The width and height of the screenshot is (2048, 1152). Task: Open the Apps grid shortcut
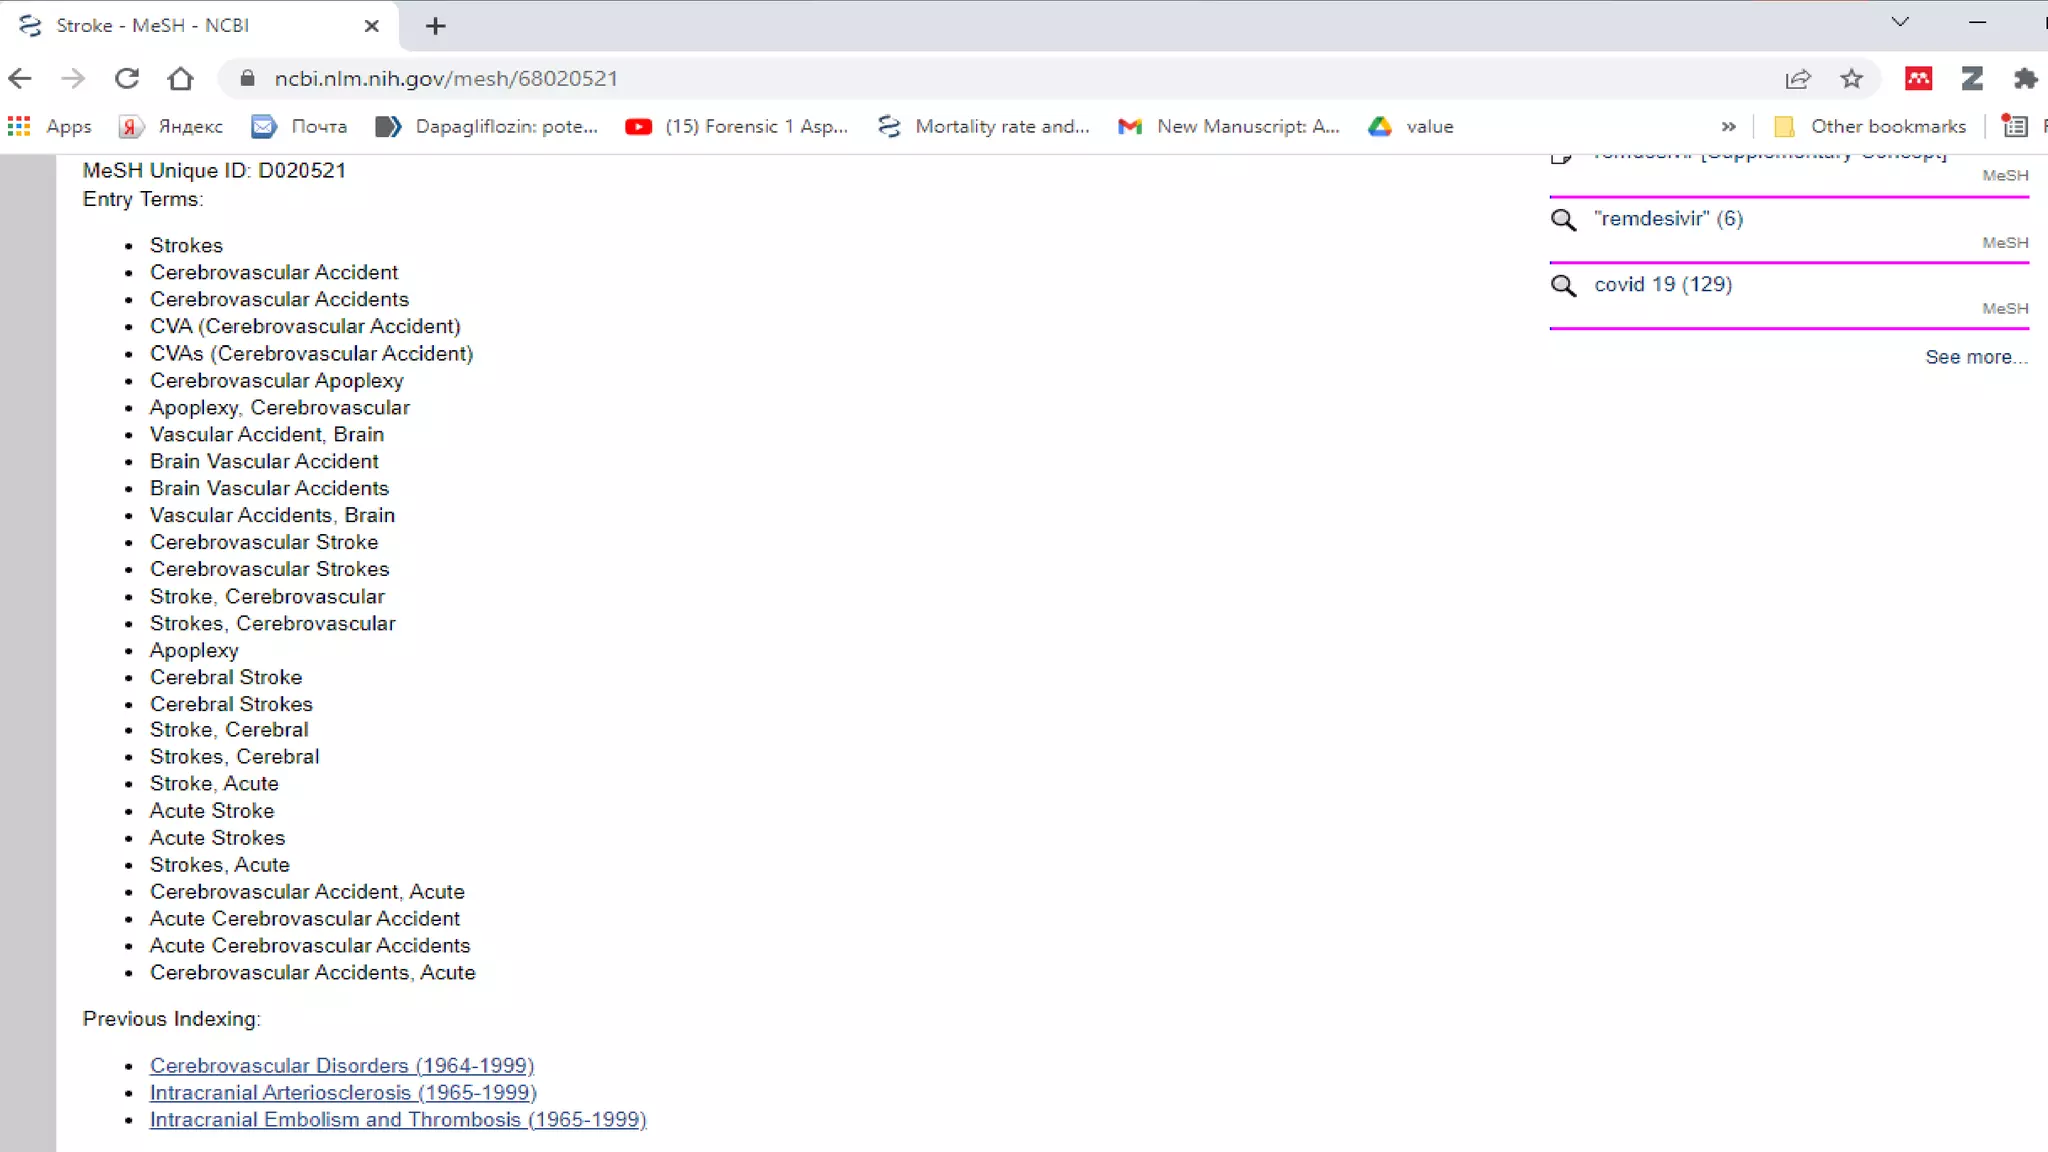50,126
